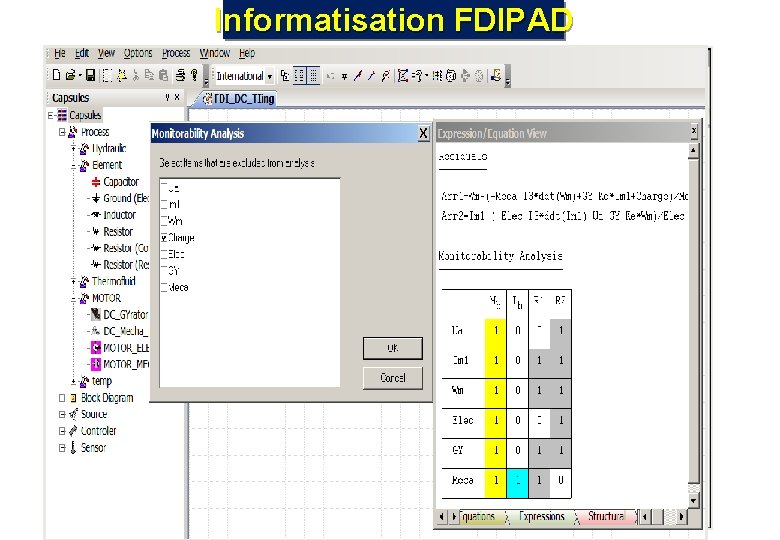Screen dimensions: 780x540
Task: Switch to the Structural tab
Action: 606,517
